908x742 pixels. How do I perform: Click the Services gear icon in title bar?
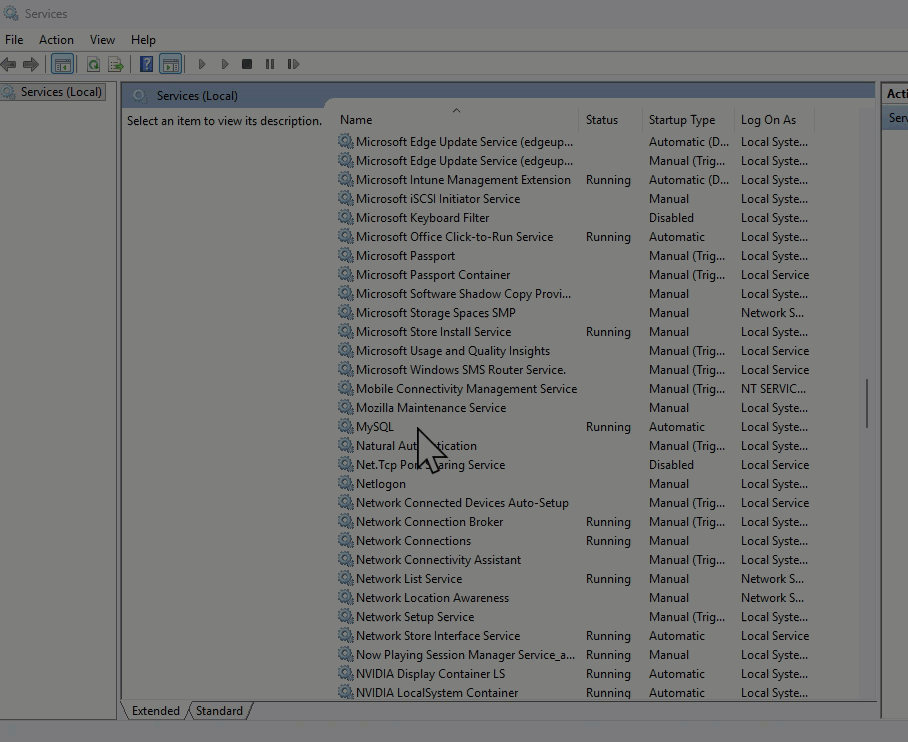(11, 13)
